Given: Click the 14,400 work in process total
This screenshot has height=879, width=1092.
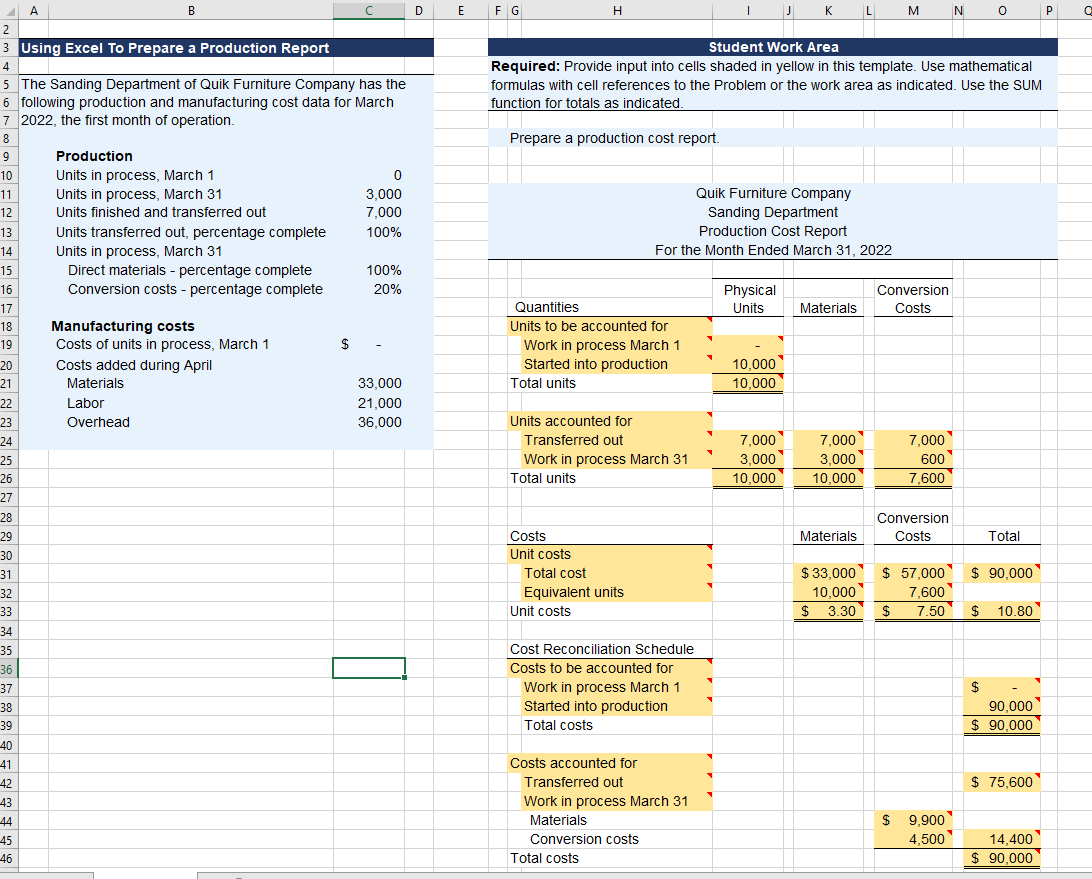Looking at the screenshot, I should (x=1001, y=839).
